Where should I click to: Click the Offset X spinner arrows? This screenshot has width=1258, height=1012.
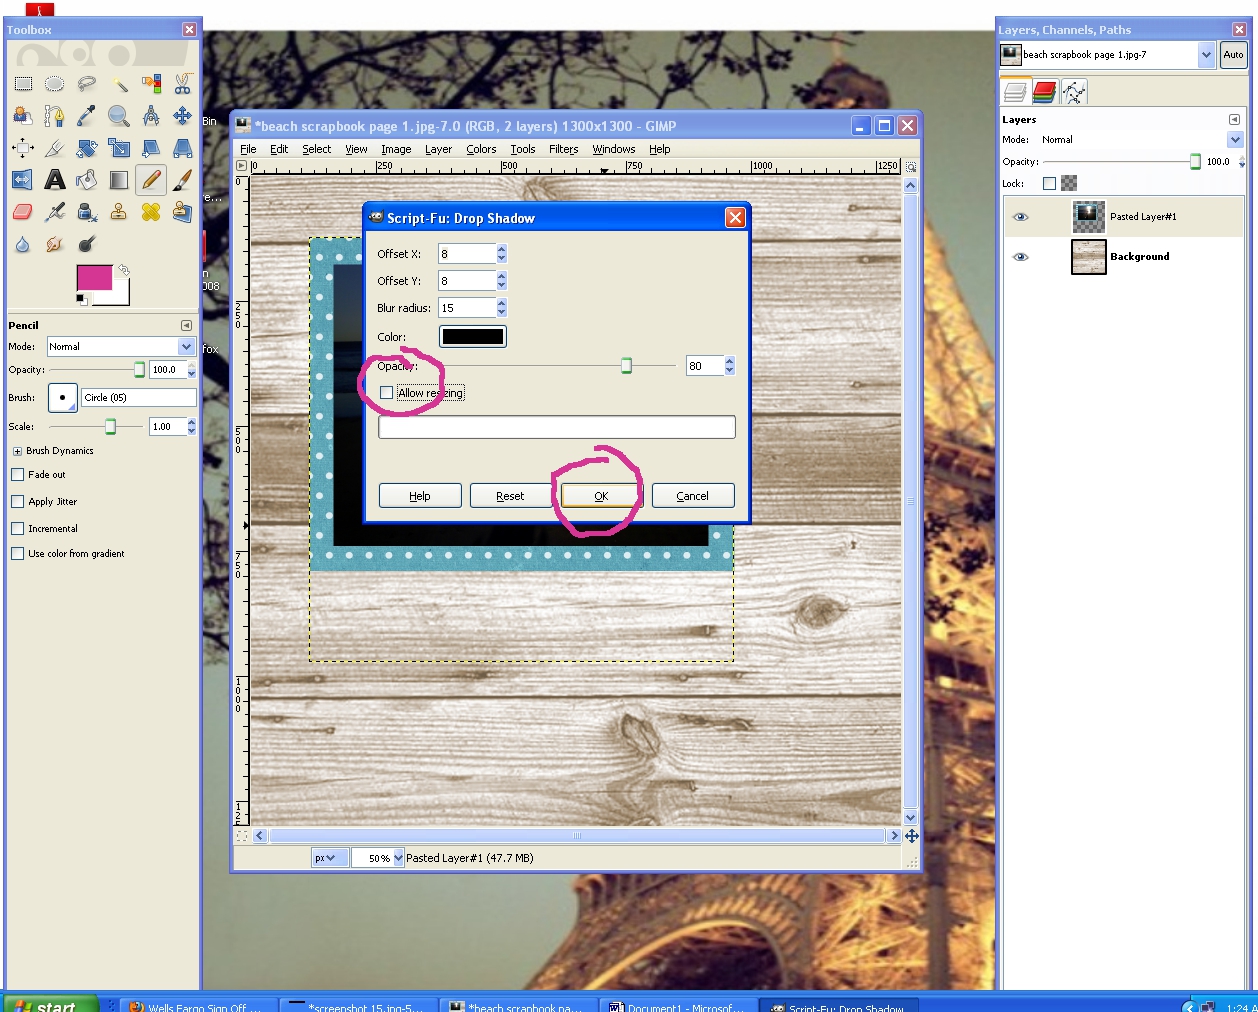click(501, 254)
